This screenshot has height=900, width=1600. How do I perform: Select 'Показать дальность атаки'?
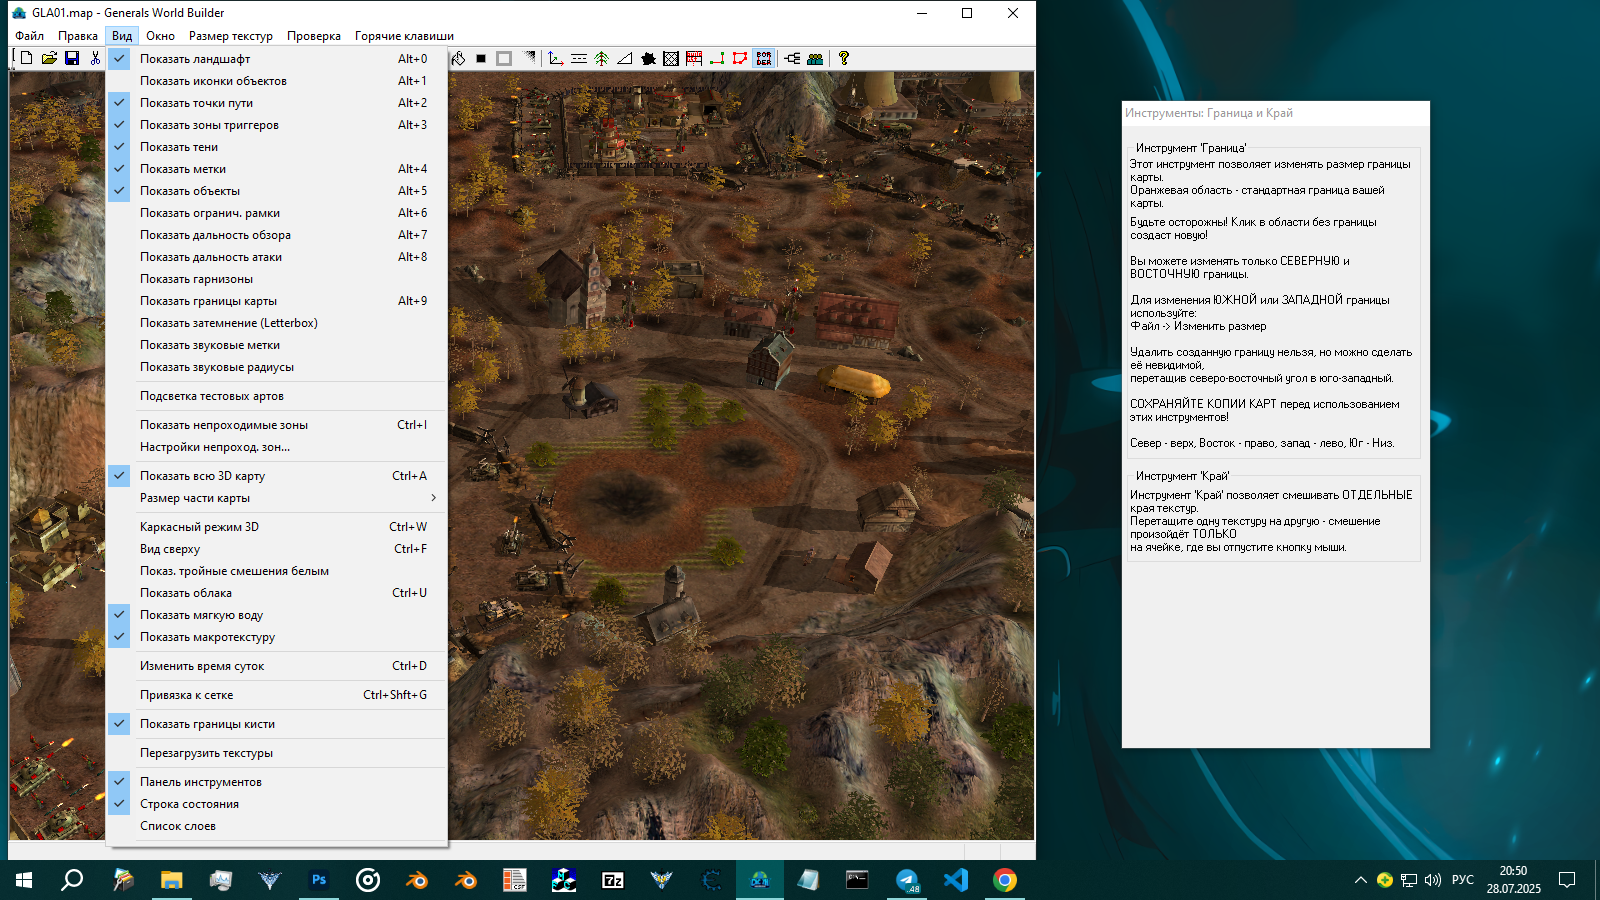[277, 257]
